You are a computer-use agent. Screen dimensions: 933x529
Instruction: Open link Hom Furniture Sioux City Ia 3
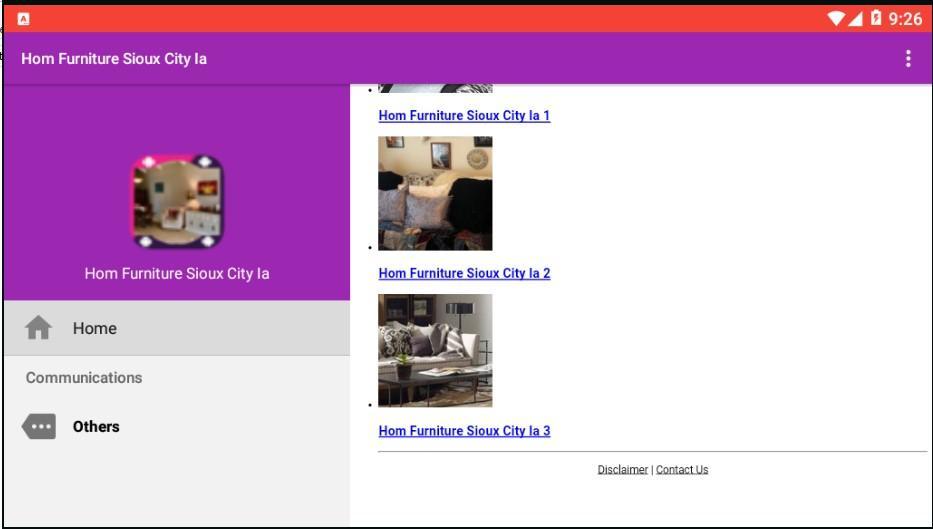(x=464, y=431)
